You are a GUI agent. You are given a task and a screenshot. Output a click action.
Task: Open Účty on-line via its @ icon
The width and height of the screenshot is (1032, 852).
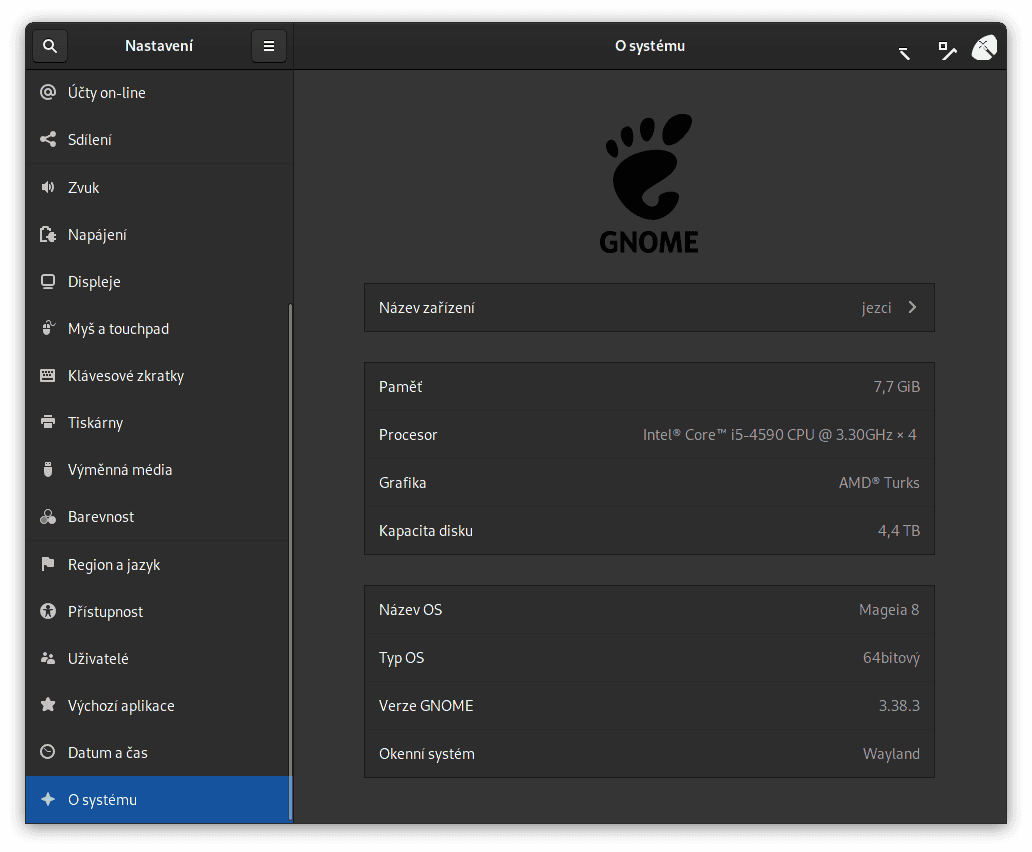(x=48, y=93)
